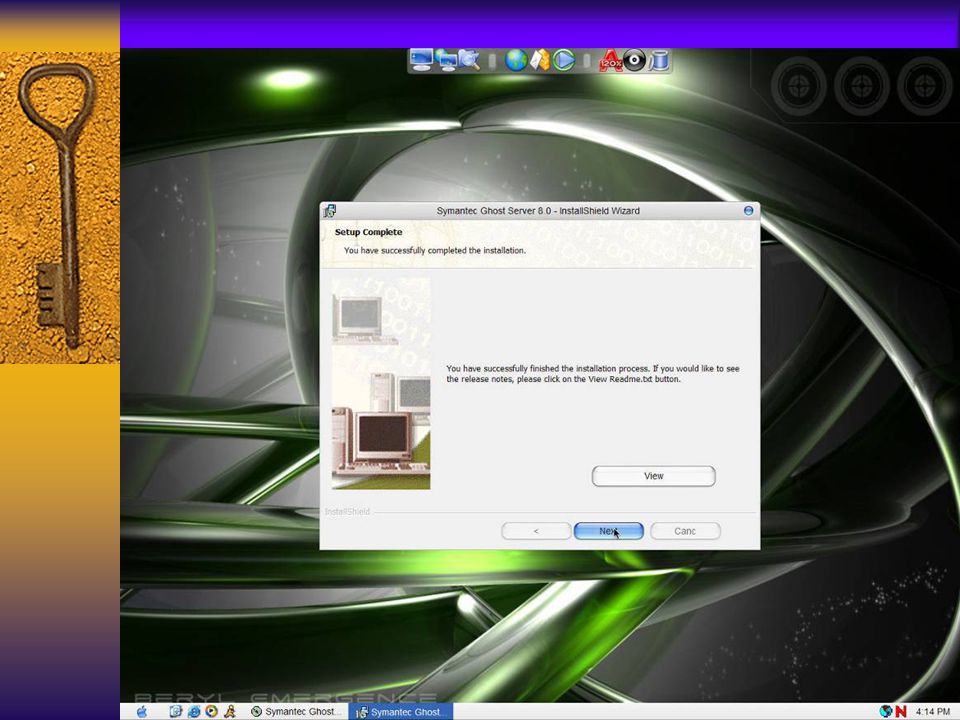
Task: Open the mail envelope dock icon
Action: (x=539, y=61)
